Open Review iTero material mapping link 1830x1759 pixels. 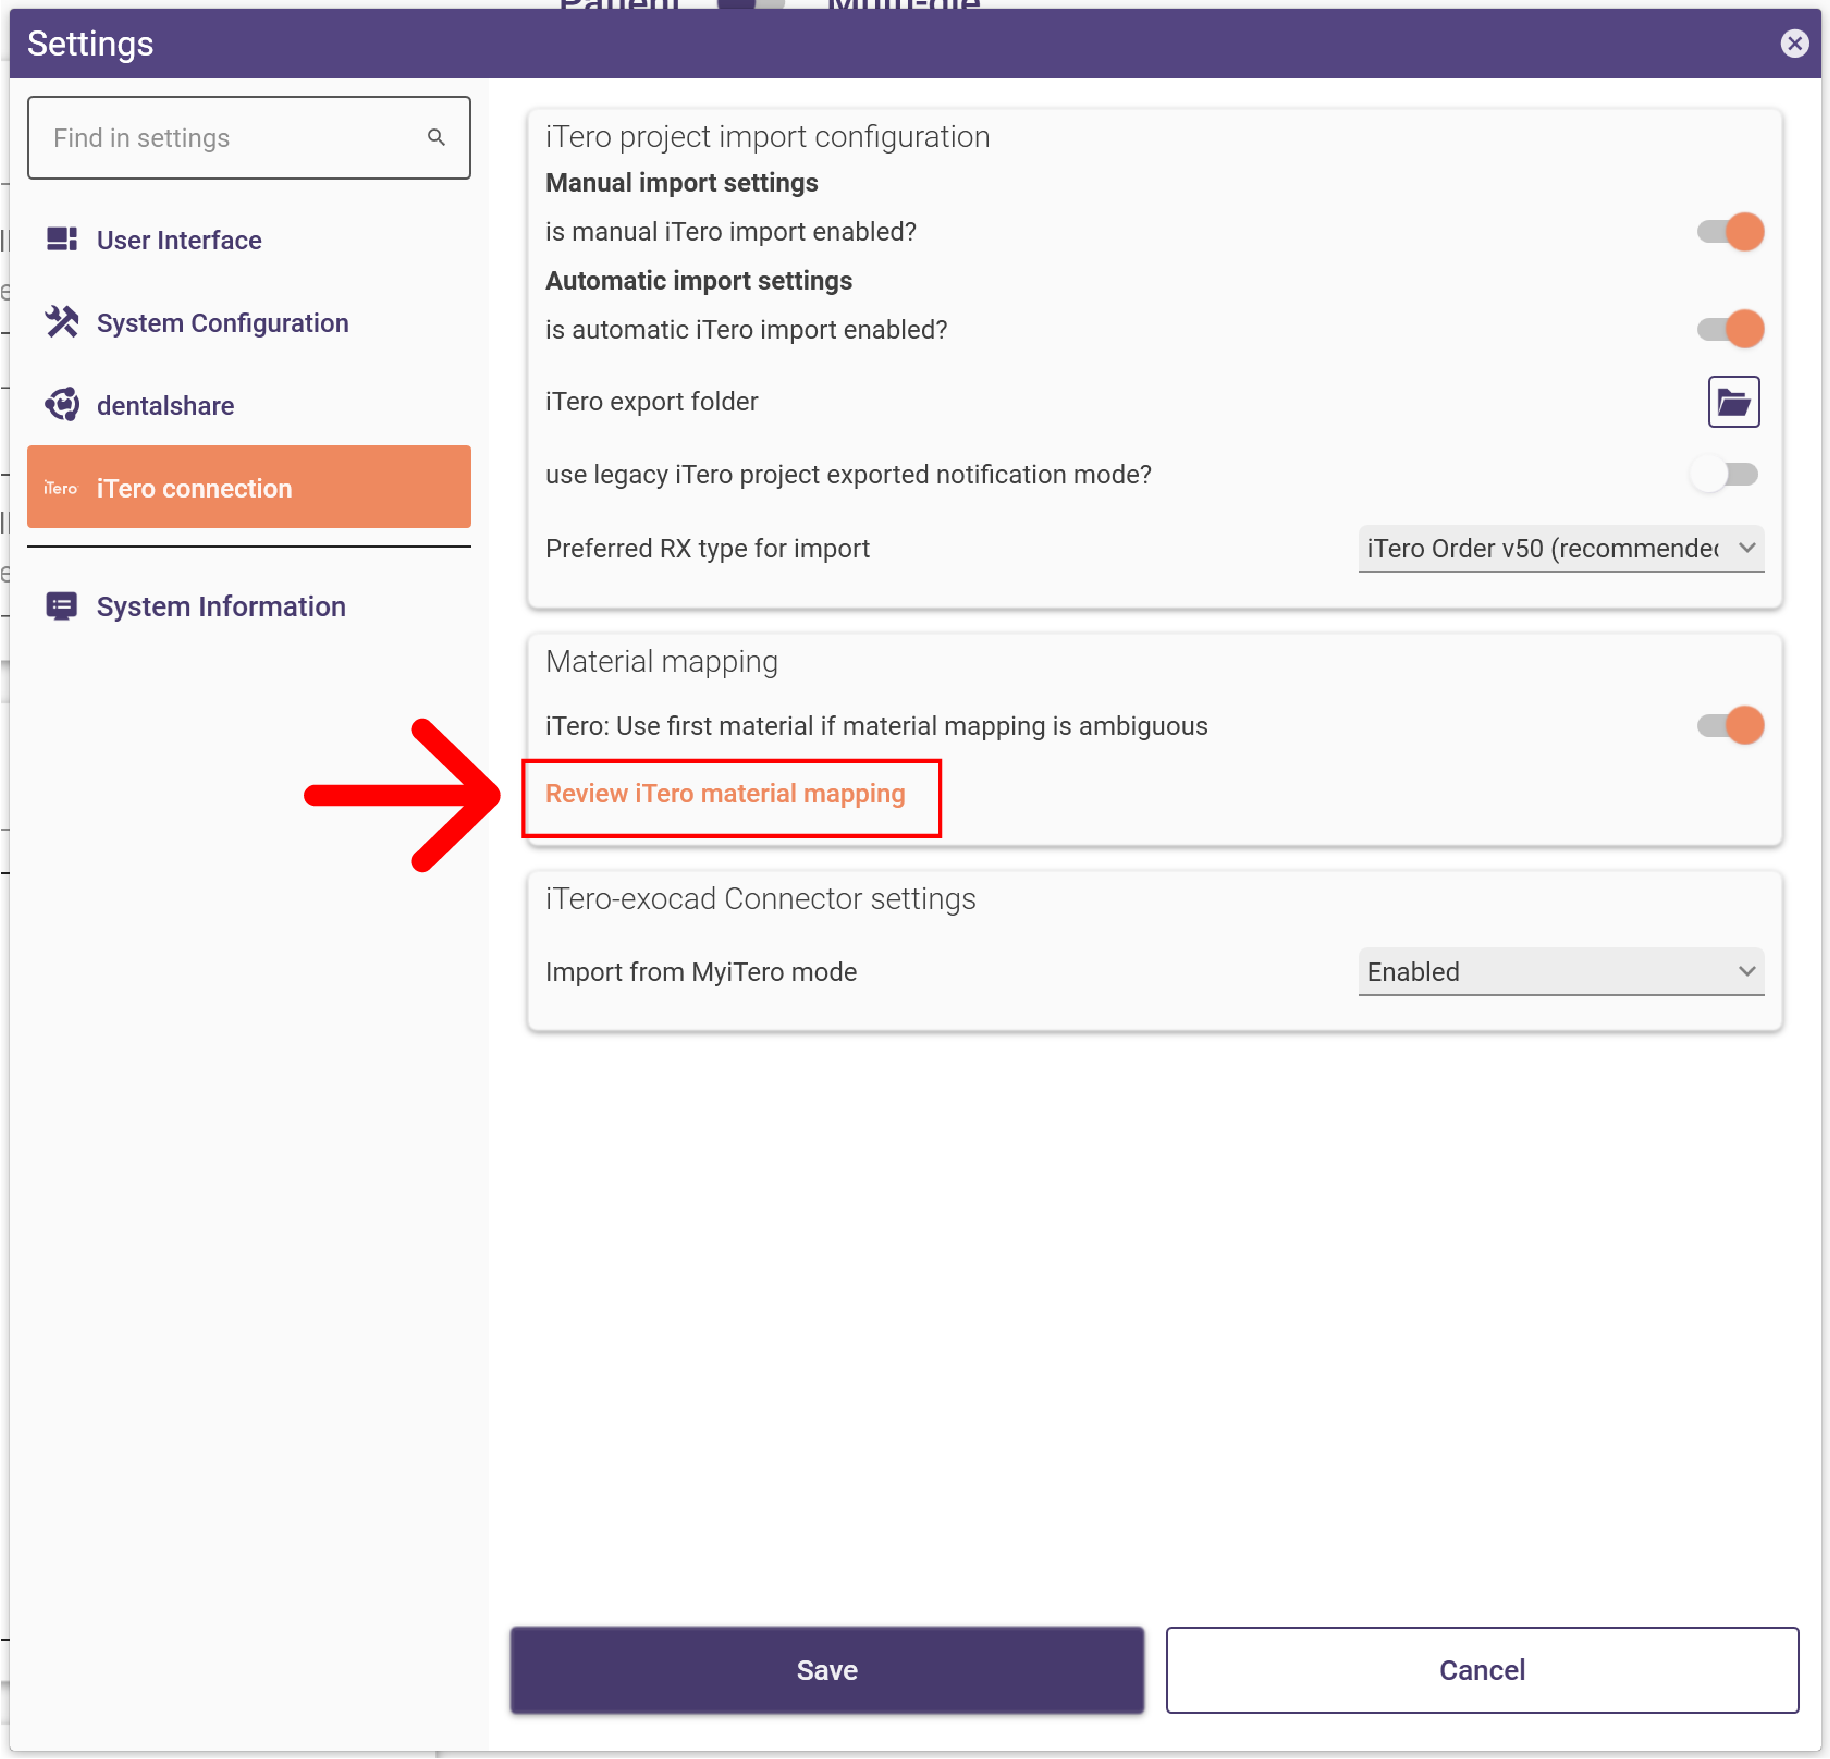pyautogui.click(x=725, y=794)
